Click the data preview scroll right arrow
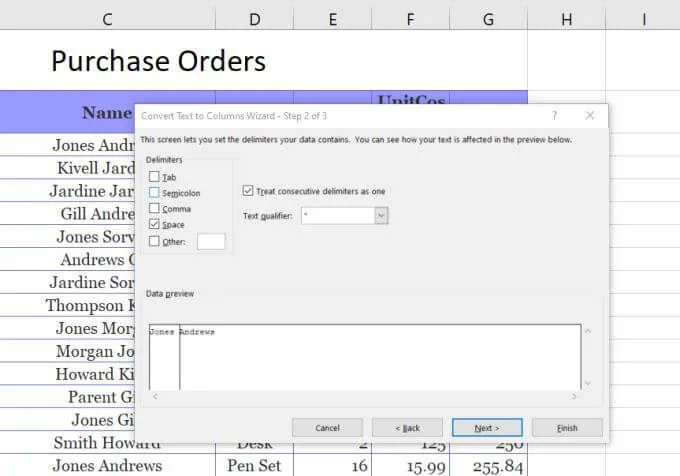Viewport: 680px width, 476px height. pyautogui.click(x=574, y=396)
